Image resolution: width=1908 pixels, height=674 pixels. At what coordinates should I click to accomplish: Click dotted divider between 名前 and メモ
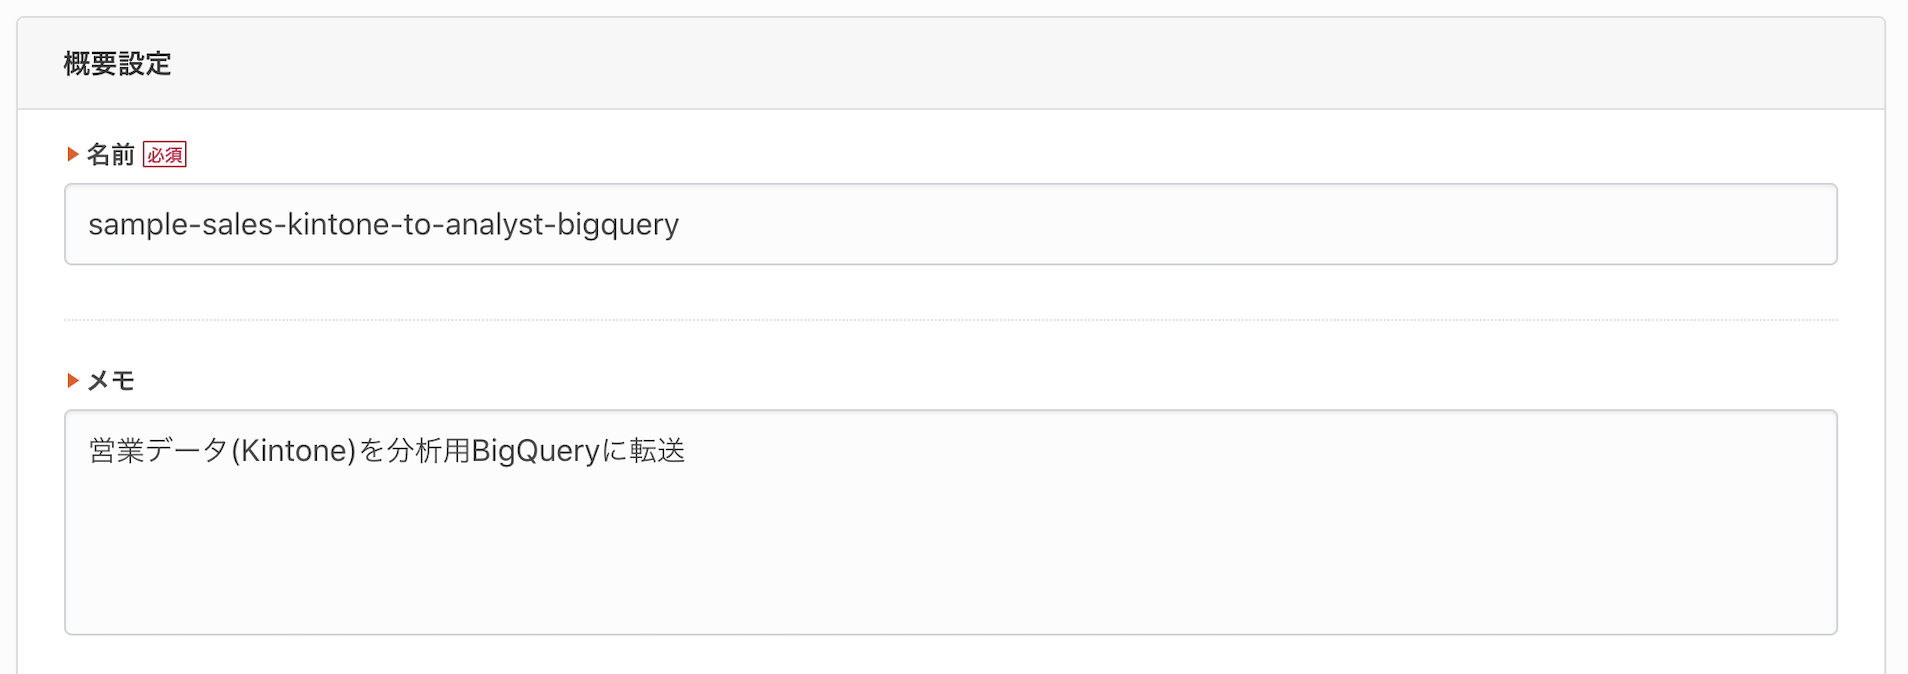[x=950, y=320]
